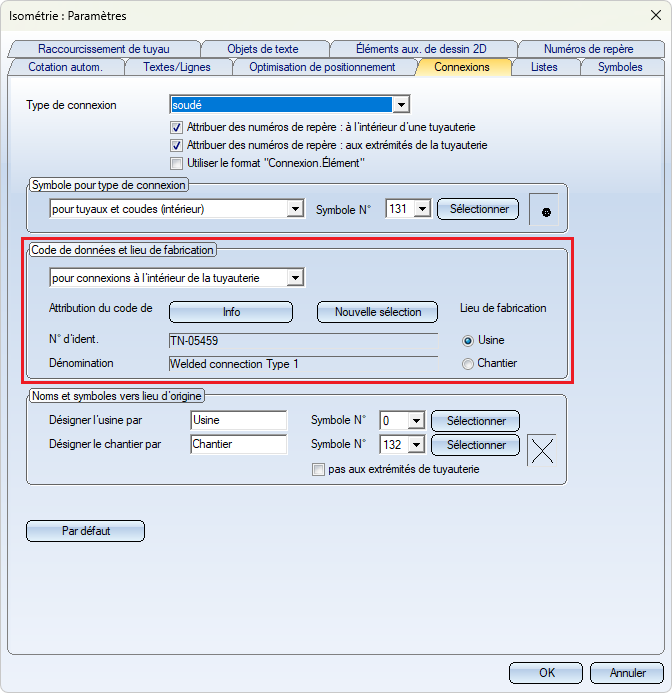Click the Annuler button

tap(627, 673)
